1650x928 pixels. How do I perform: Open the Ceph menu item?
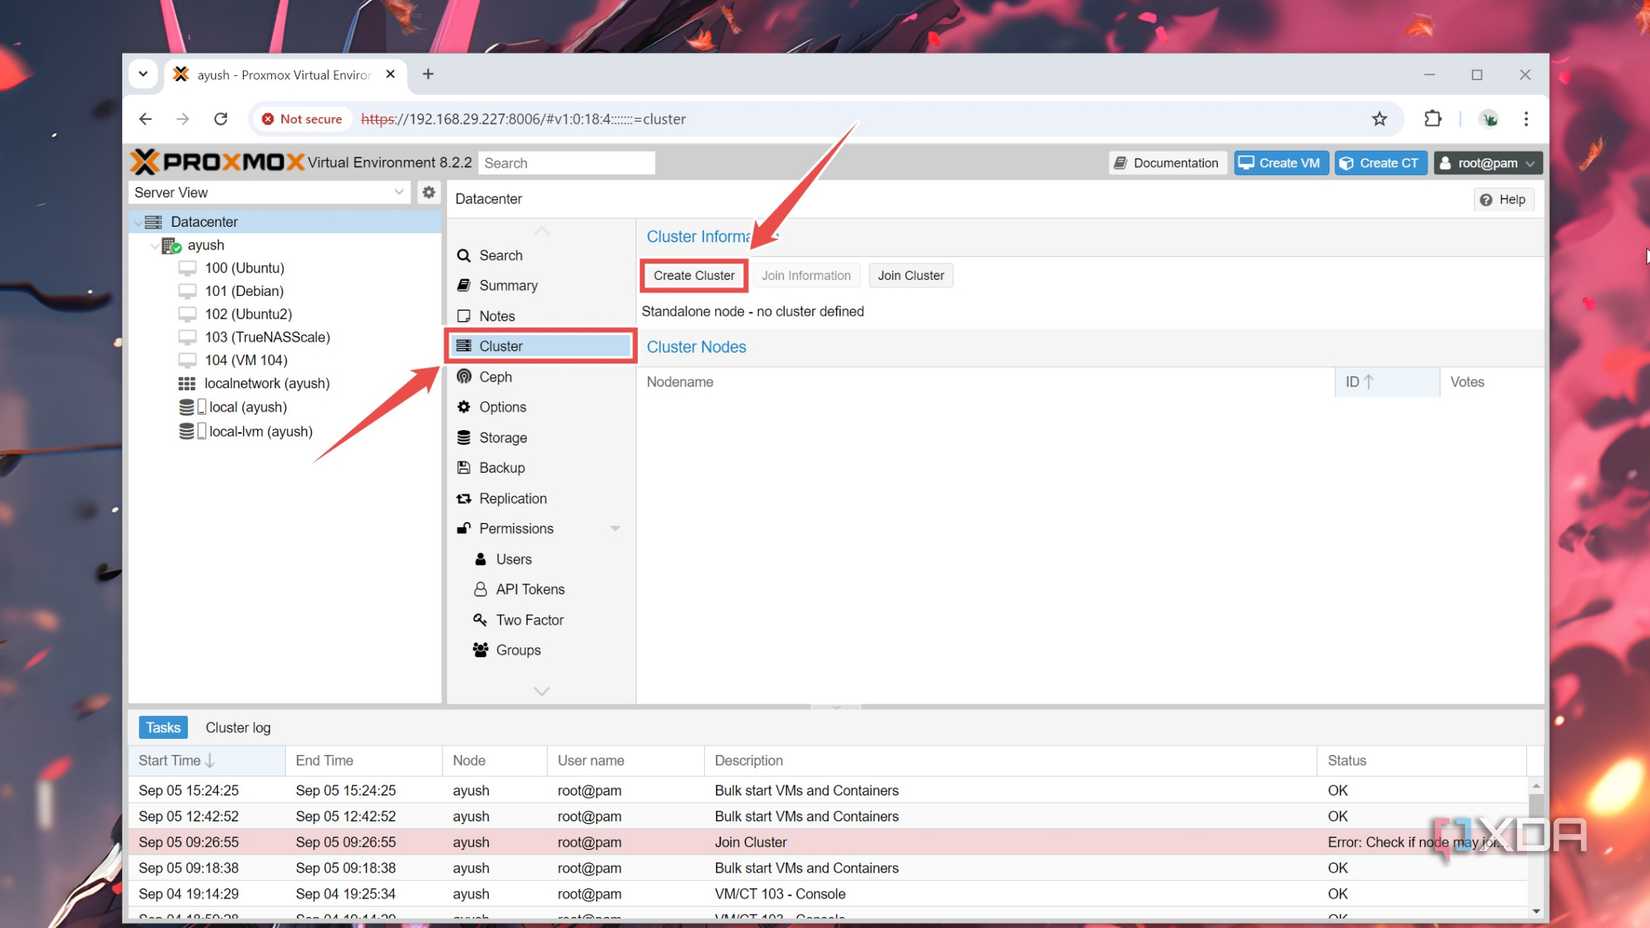pos(540,377)
